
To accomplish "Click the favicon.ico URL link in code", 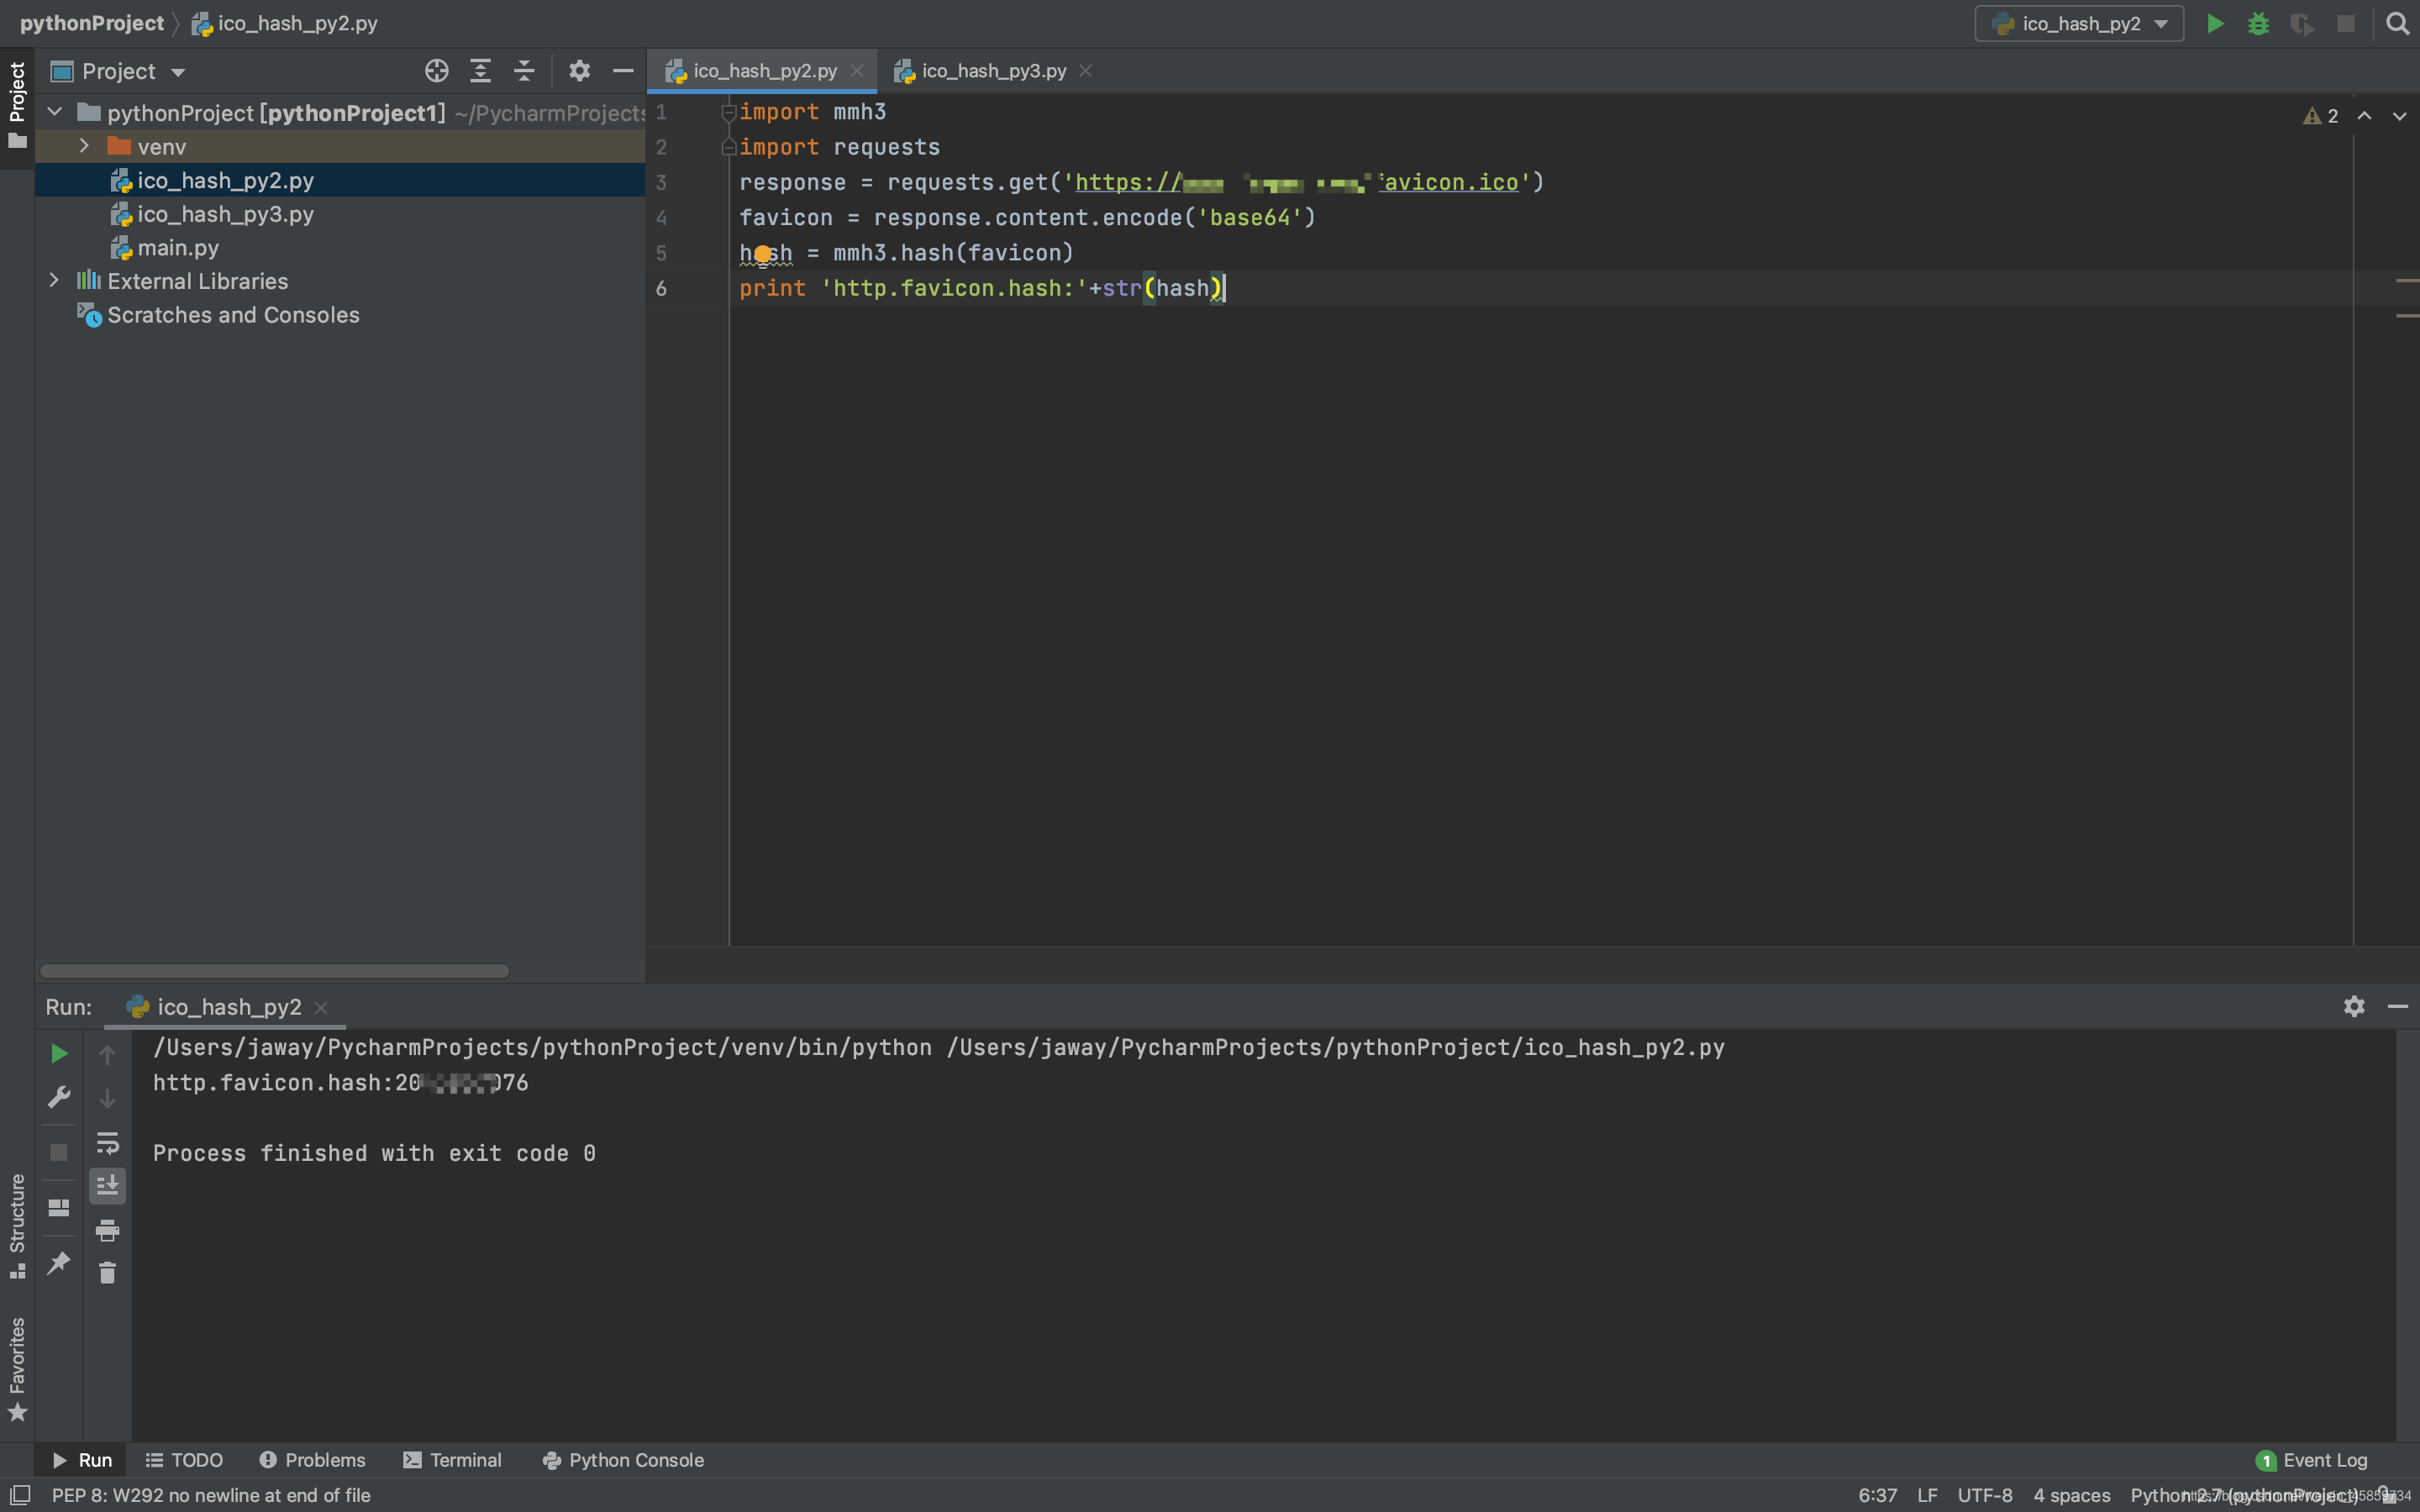I will click(1451, 182).
